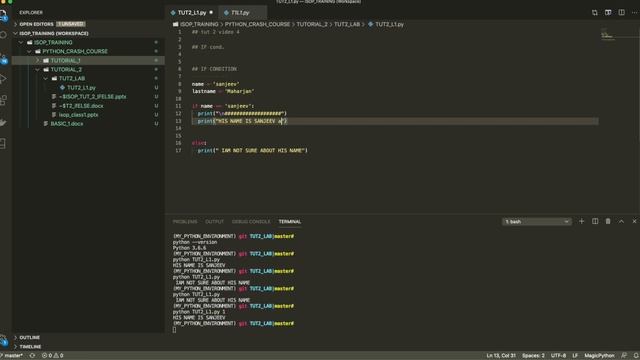The height and width of the screenshot is (360, 640).
Task: Create a new terminal with the plus icon
Action: (582, 221)
